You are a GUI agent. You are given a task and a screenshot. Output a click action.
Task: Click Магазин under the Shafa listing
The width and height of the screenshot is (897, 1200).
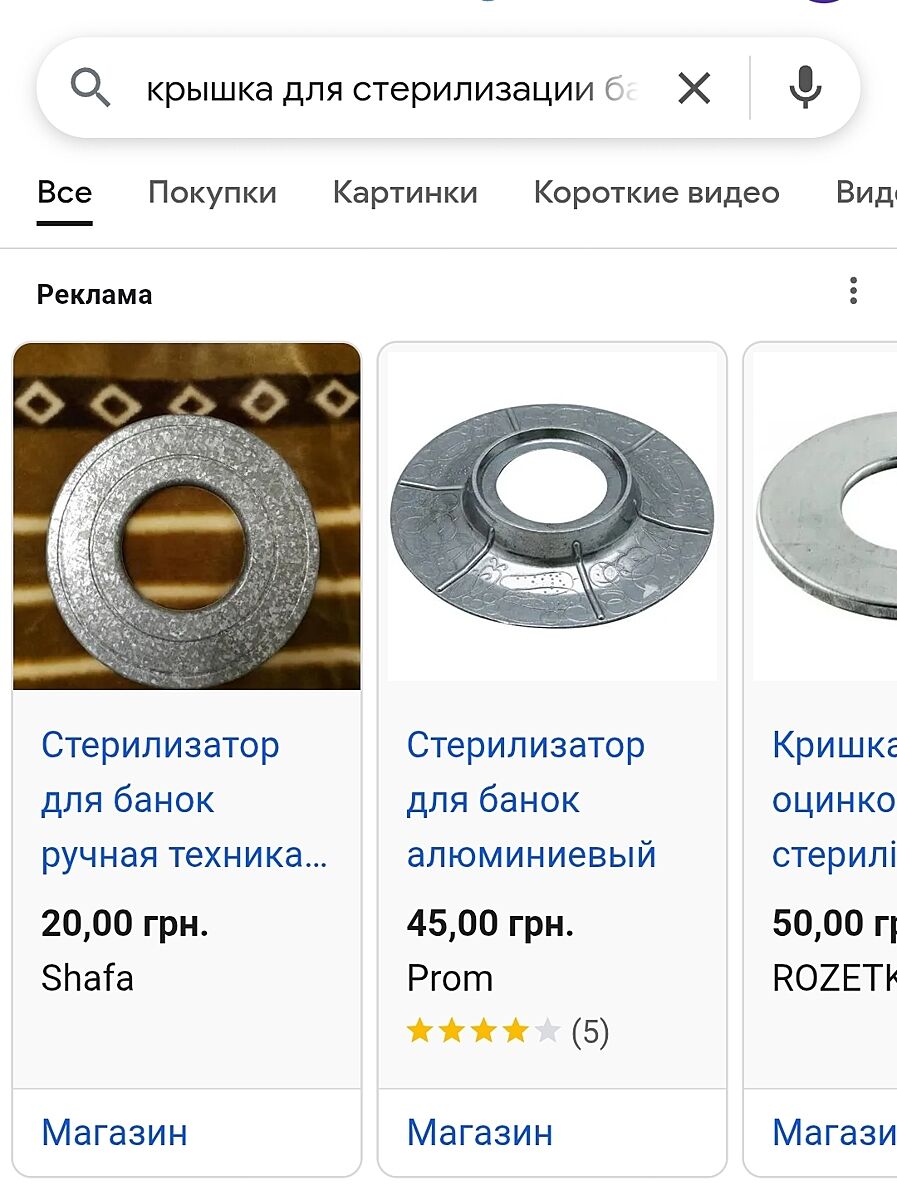click(114, 1132)
